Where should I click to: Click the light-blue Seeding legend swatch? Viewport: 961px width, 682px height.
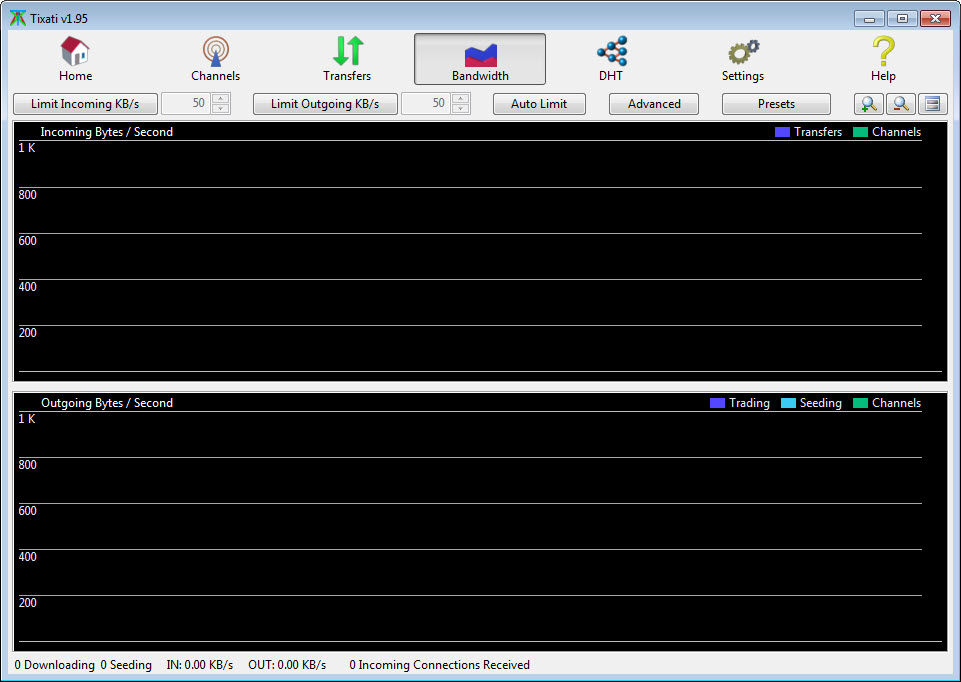click(788, 403)
